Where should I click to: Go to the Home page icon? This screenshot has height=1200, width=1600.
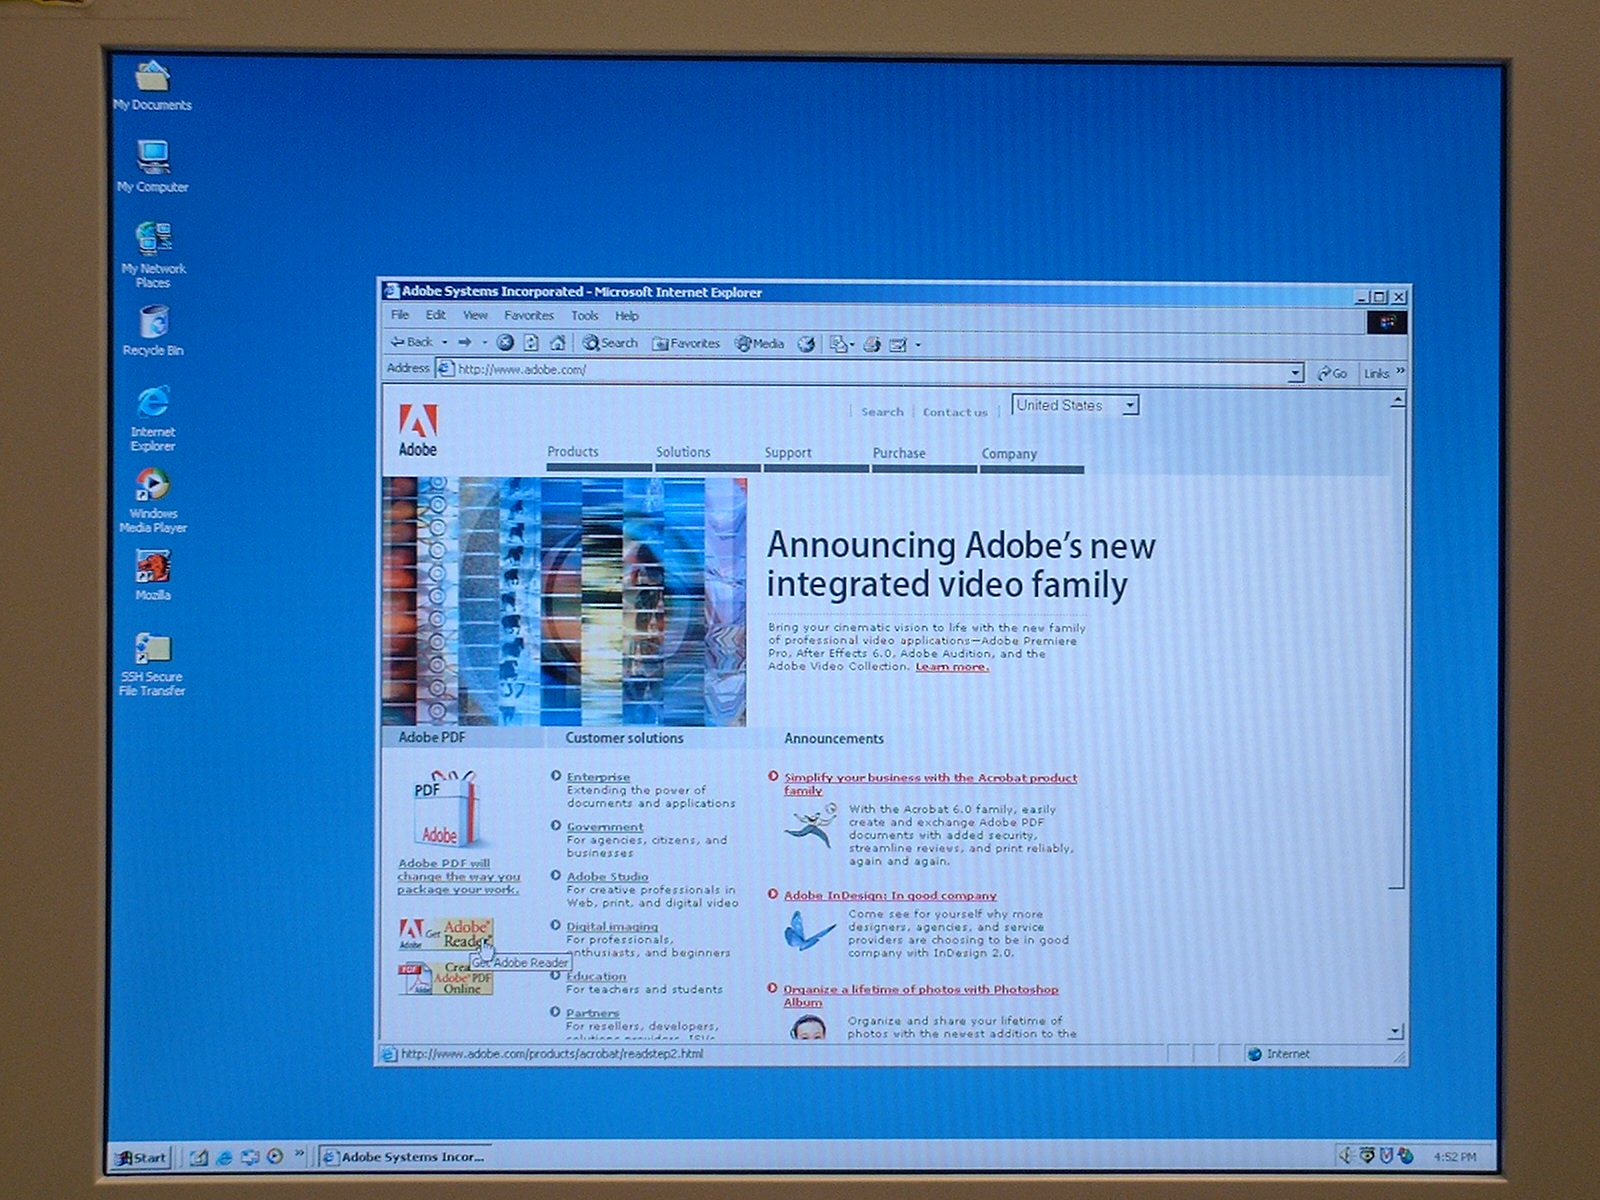558,343
